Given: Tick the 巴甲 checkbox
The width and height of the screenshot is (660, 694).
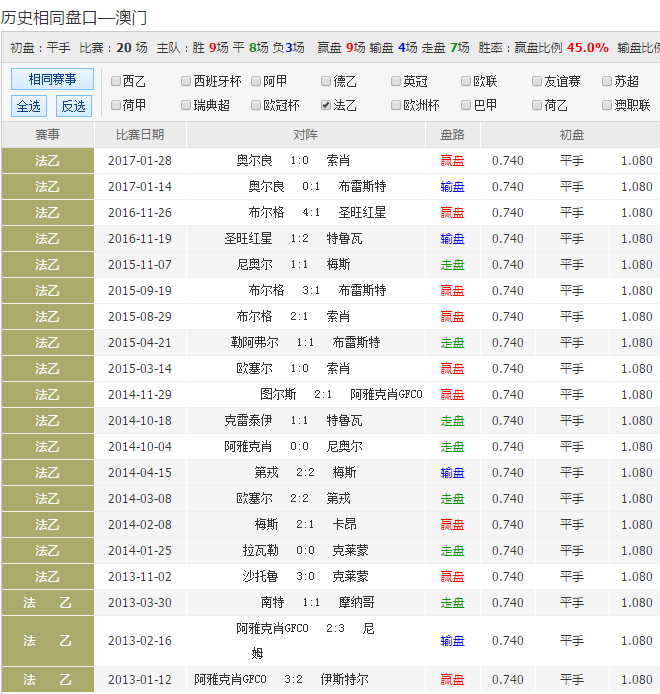Looking at the screenshot, I should click(466, 105).
